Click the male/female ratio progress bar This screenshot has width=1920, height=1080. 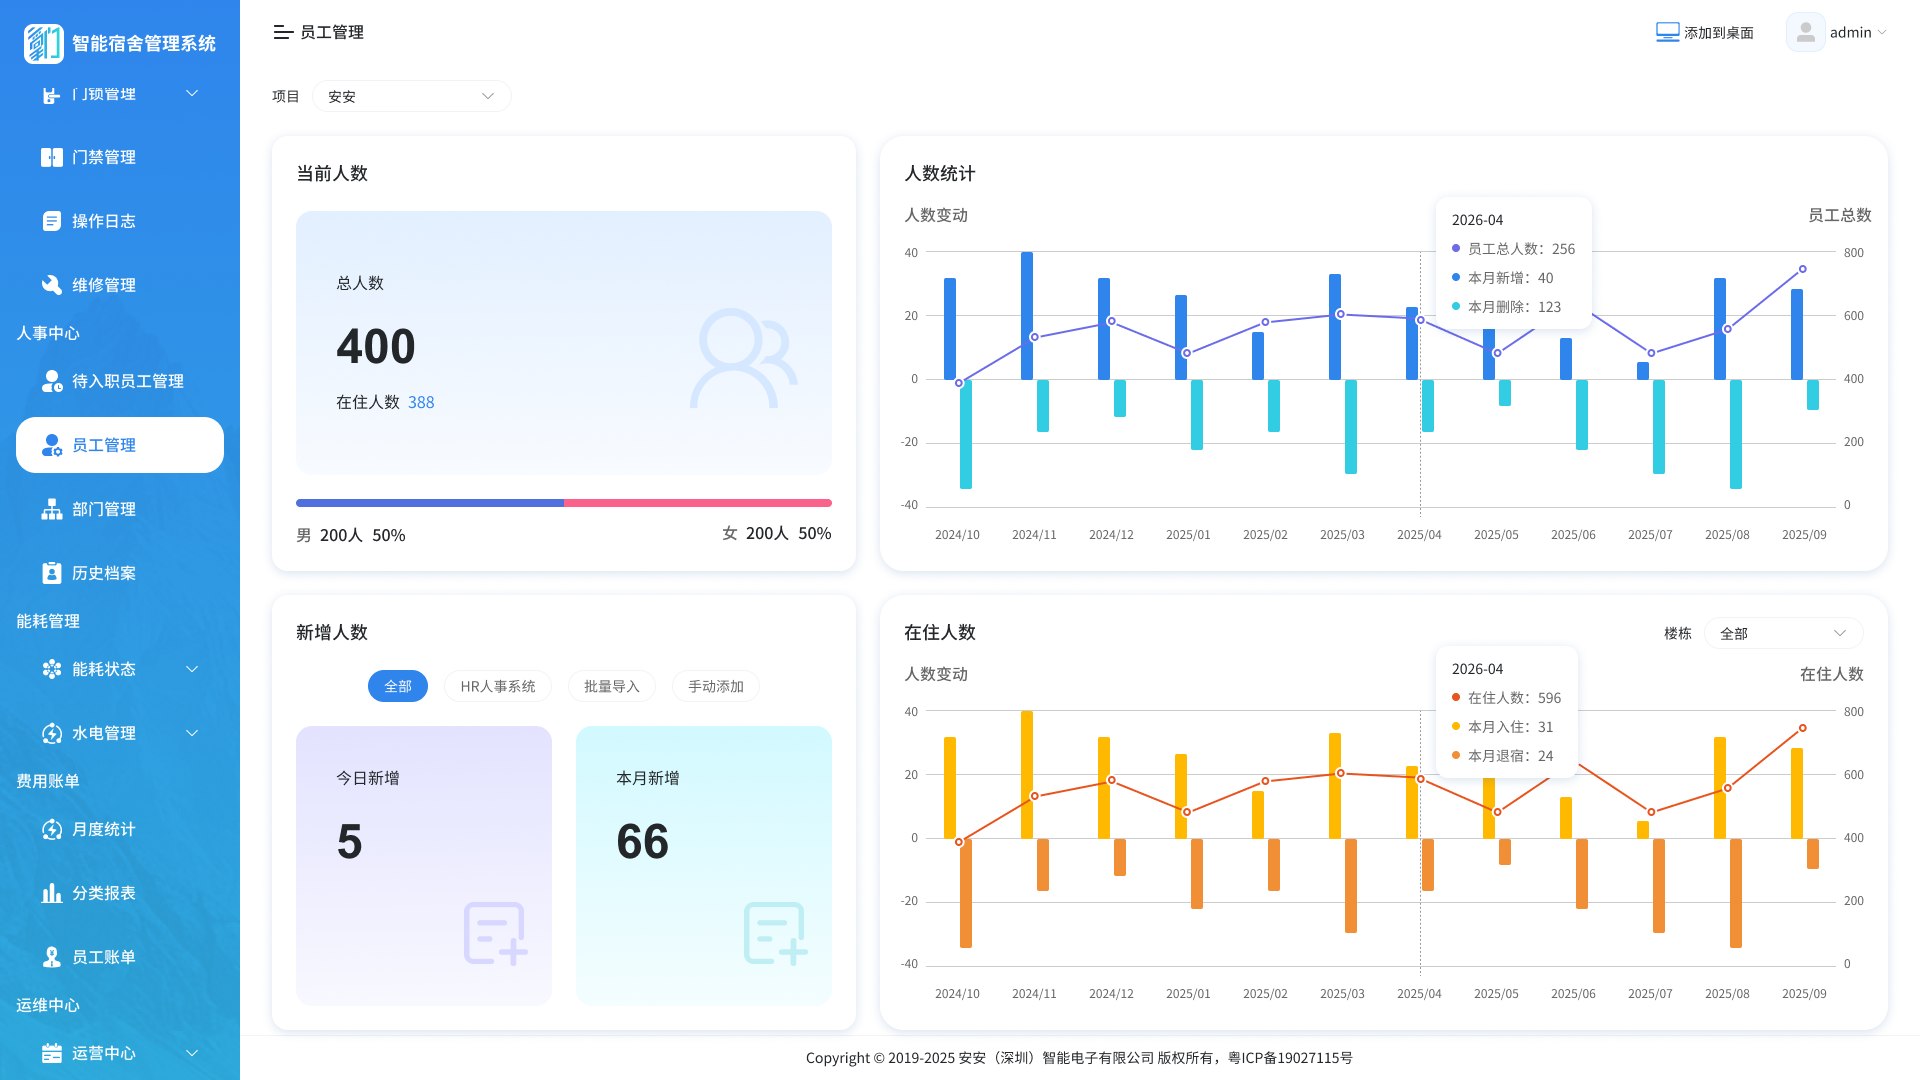[564, 503]
